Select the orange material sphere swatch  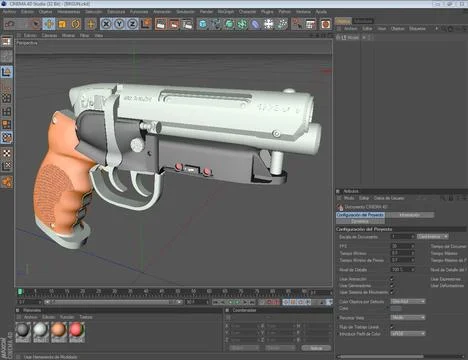pyautogui.click(x=58, y=331)
